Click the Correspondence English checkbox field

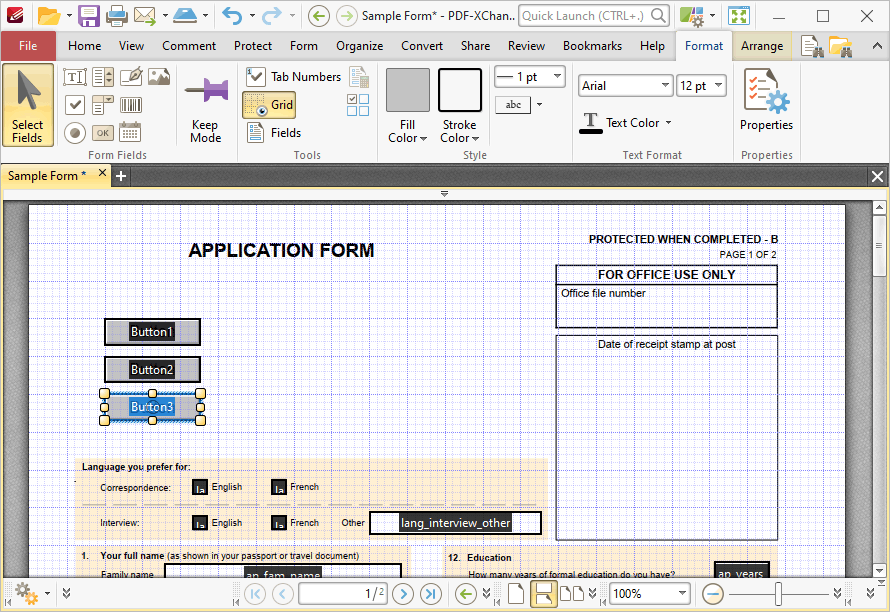(200, 488)
